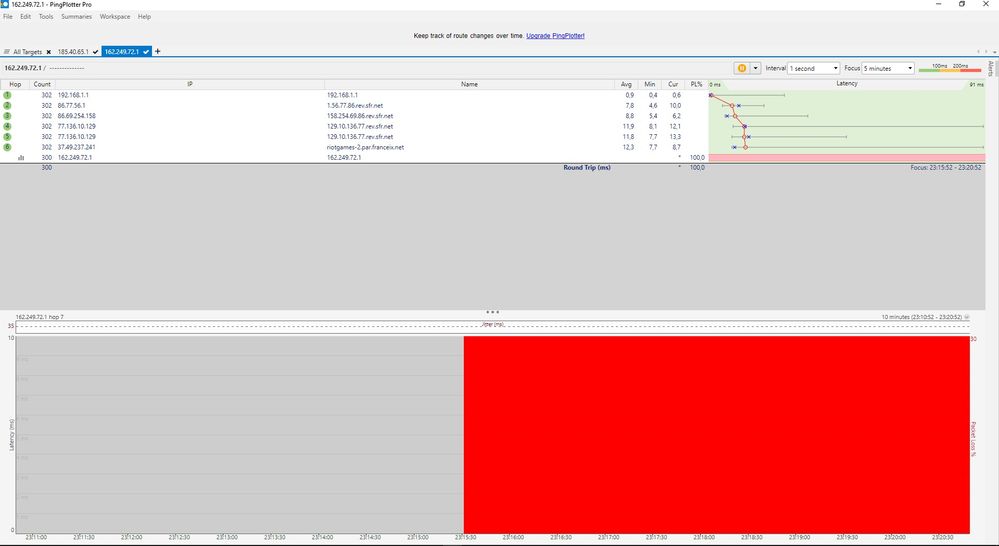
Task: Open the Tools menu
Action: pos(46,17)
